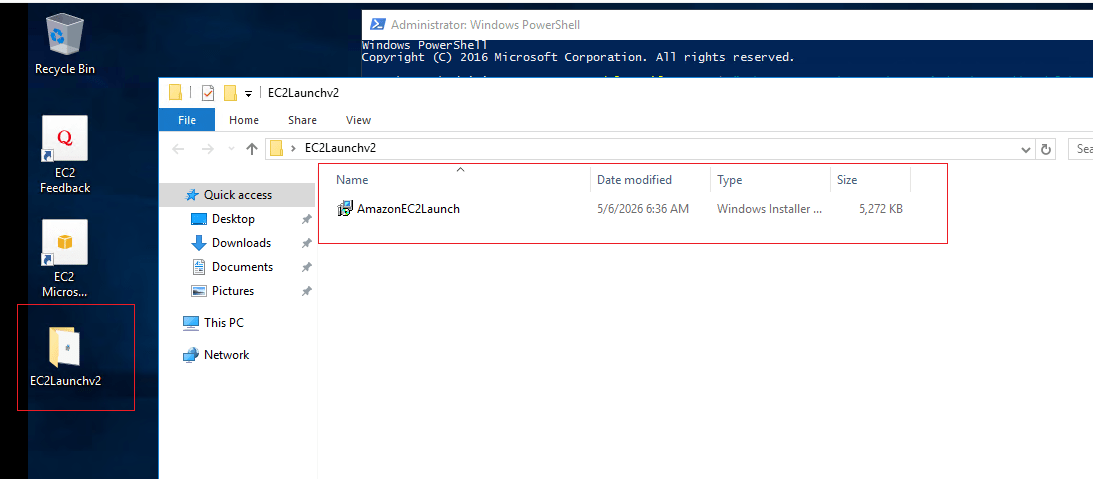The width and height of the screenshot is (1093, 479).
Task: Open Documents in navigation pane
Action: (x=242, y=267)
